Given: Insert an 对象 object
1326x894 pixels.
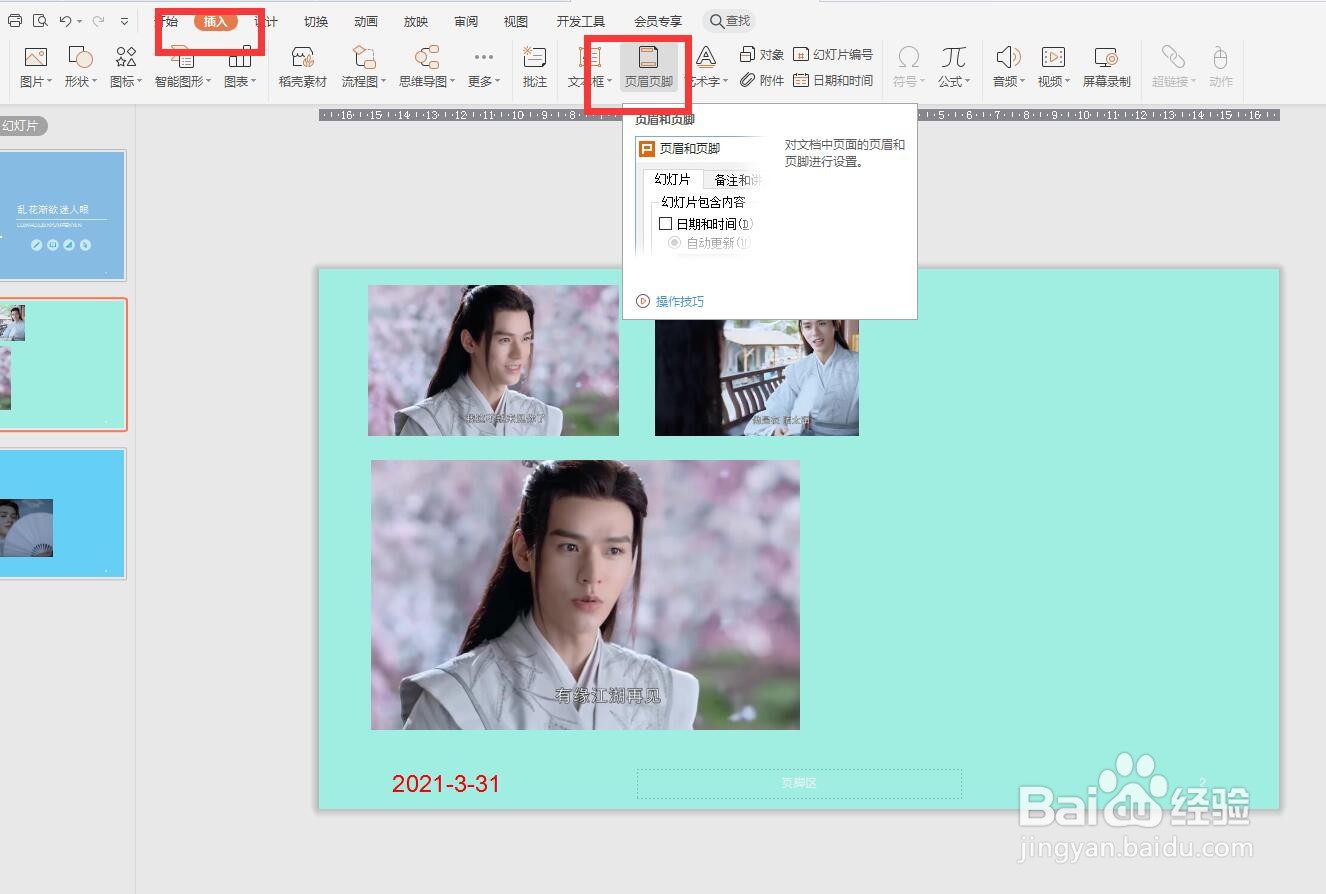Looking at the screenshot, I should tap(762, 55).
